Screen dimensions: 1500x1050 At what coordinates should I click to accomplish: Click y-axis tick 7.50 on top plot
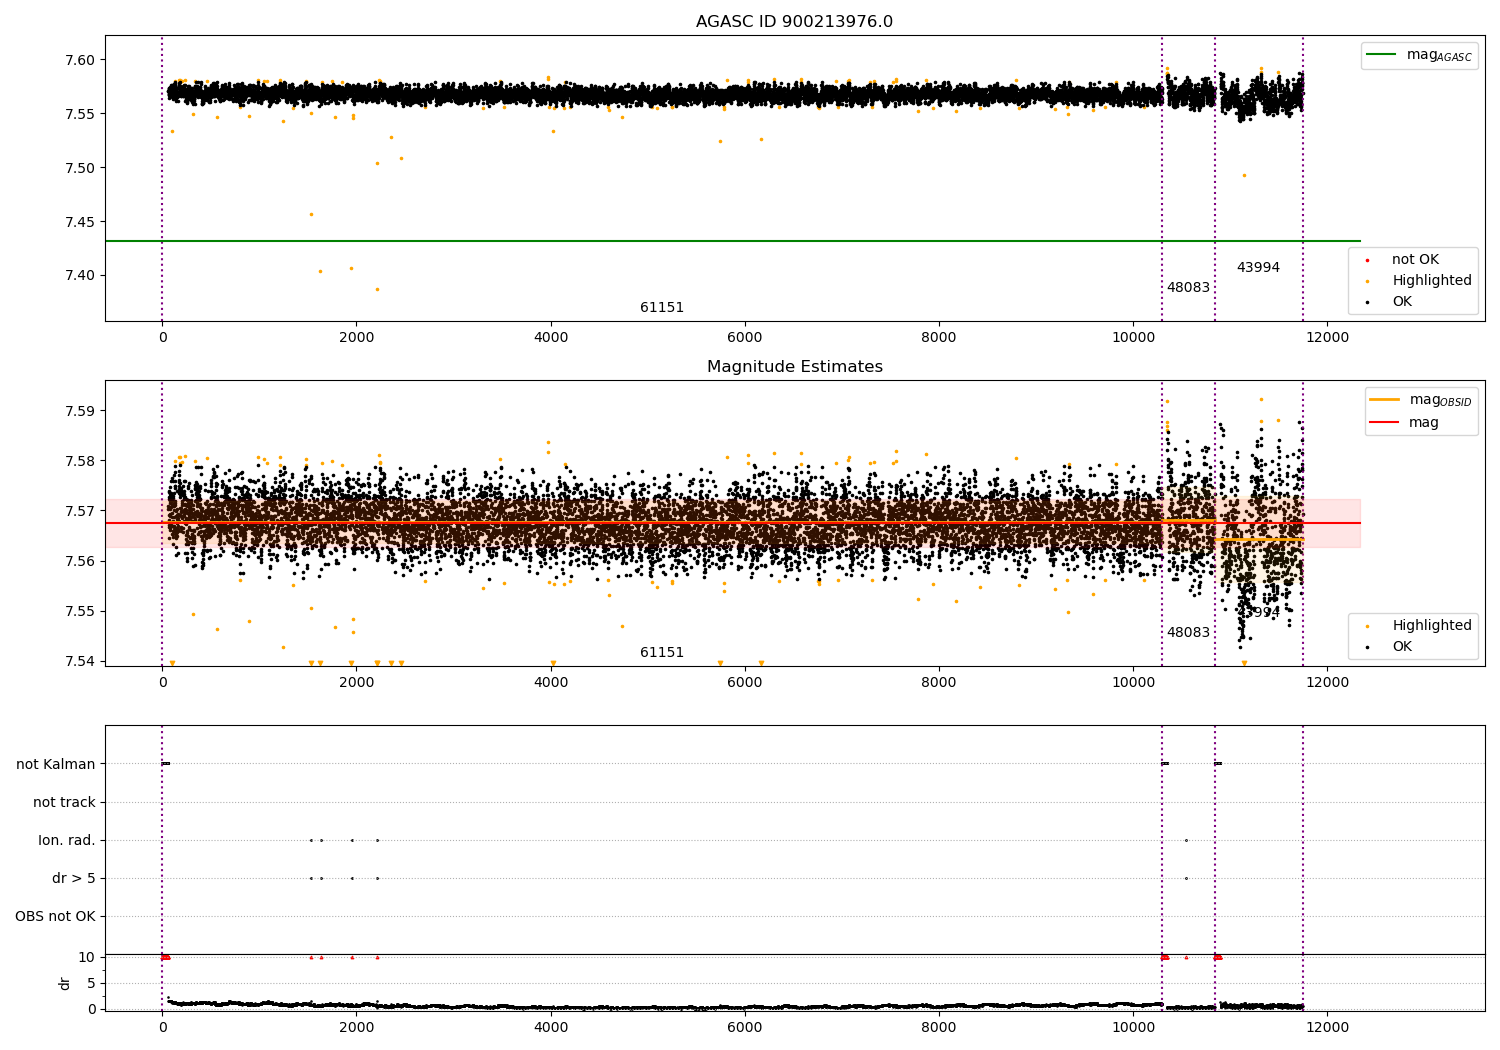point(80,168)
